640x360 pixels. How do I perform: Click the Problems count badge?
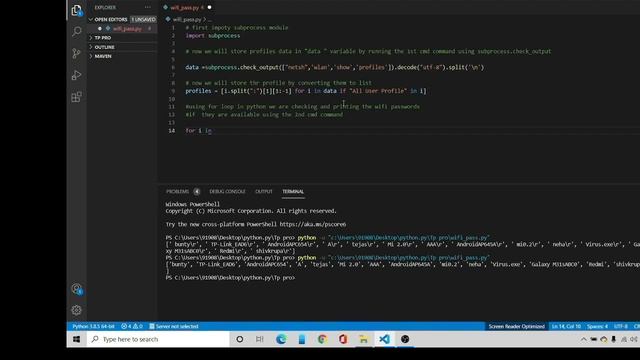[197, 191]
